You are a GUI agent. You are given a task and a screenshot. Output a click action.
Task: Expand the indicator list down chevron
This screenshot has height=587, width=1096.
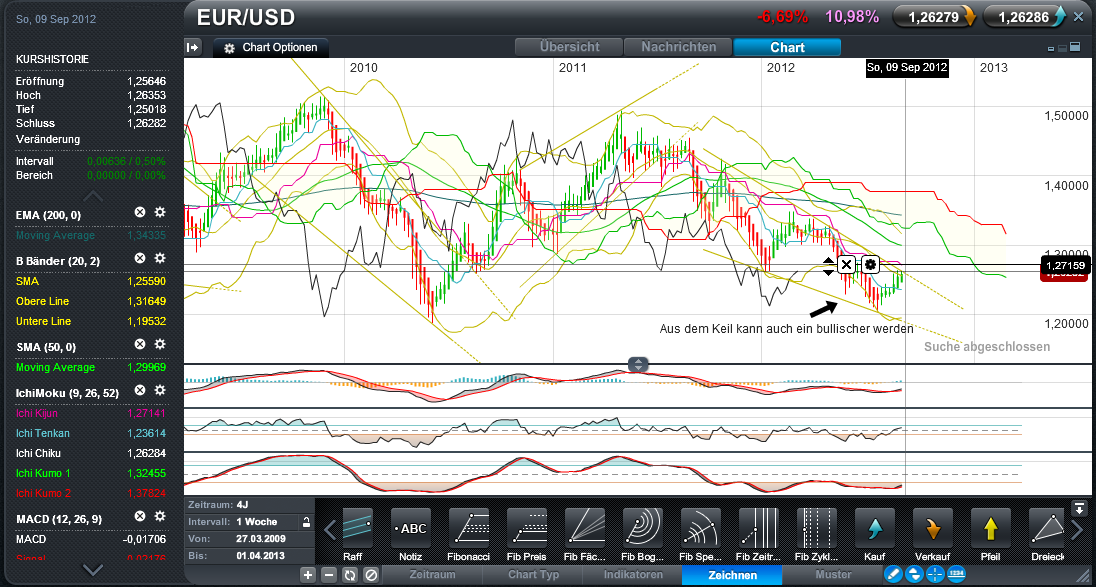pyautogui.click(x=93, y=570)
